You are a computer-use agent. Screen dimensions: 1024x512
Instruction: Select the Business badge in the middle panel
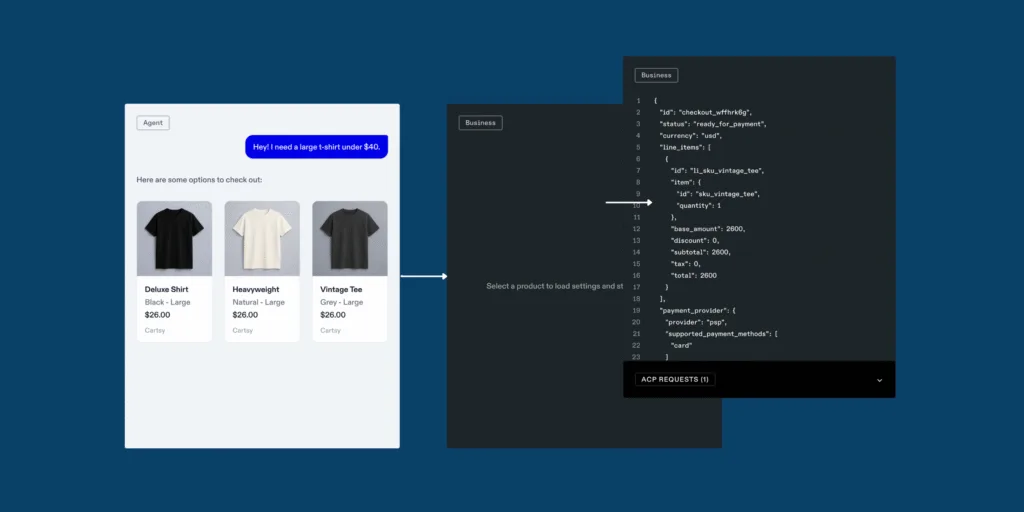click(480, 123)
